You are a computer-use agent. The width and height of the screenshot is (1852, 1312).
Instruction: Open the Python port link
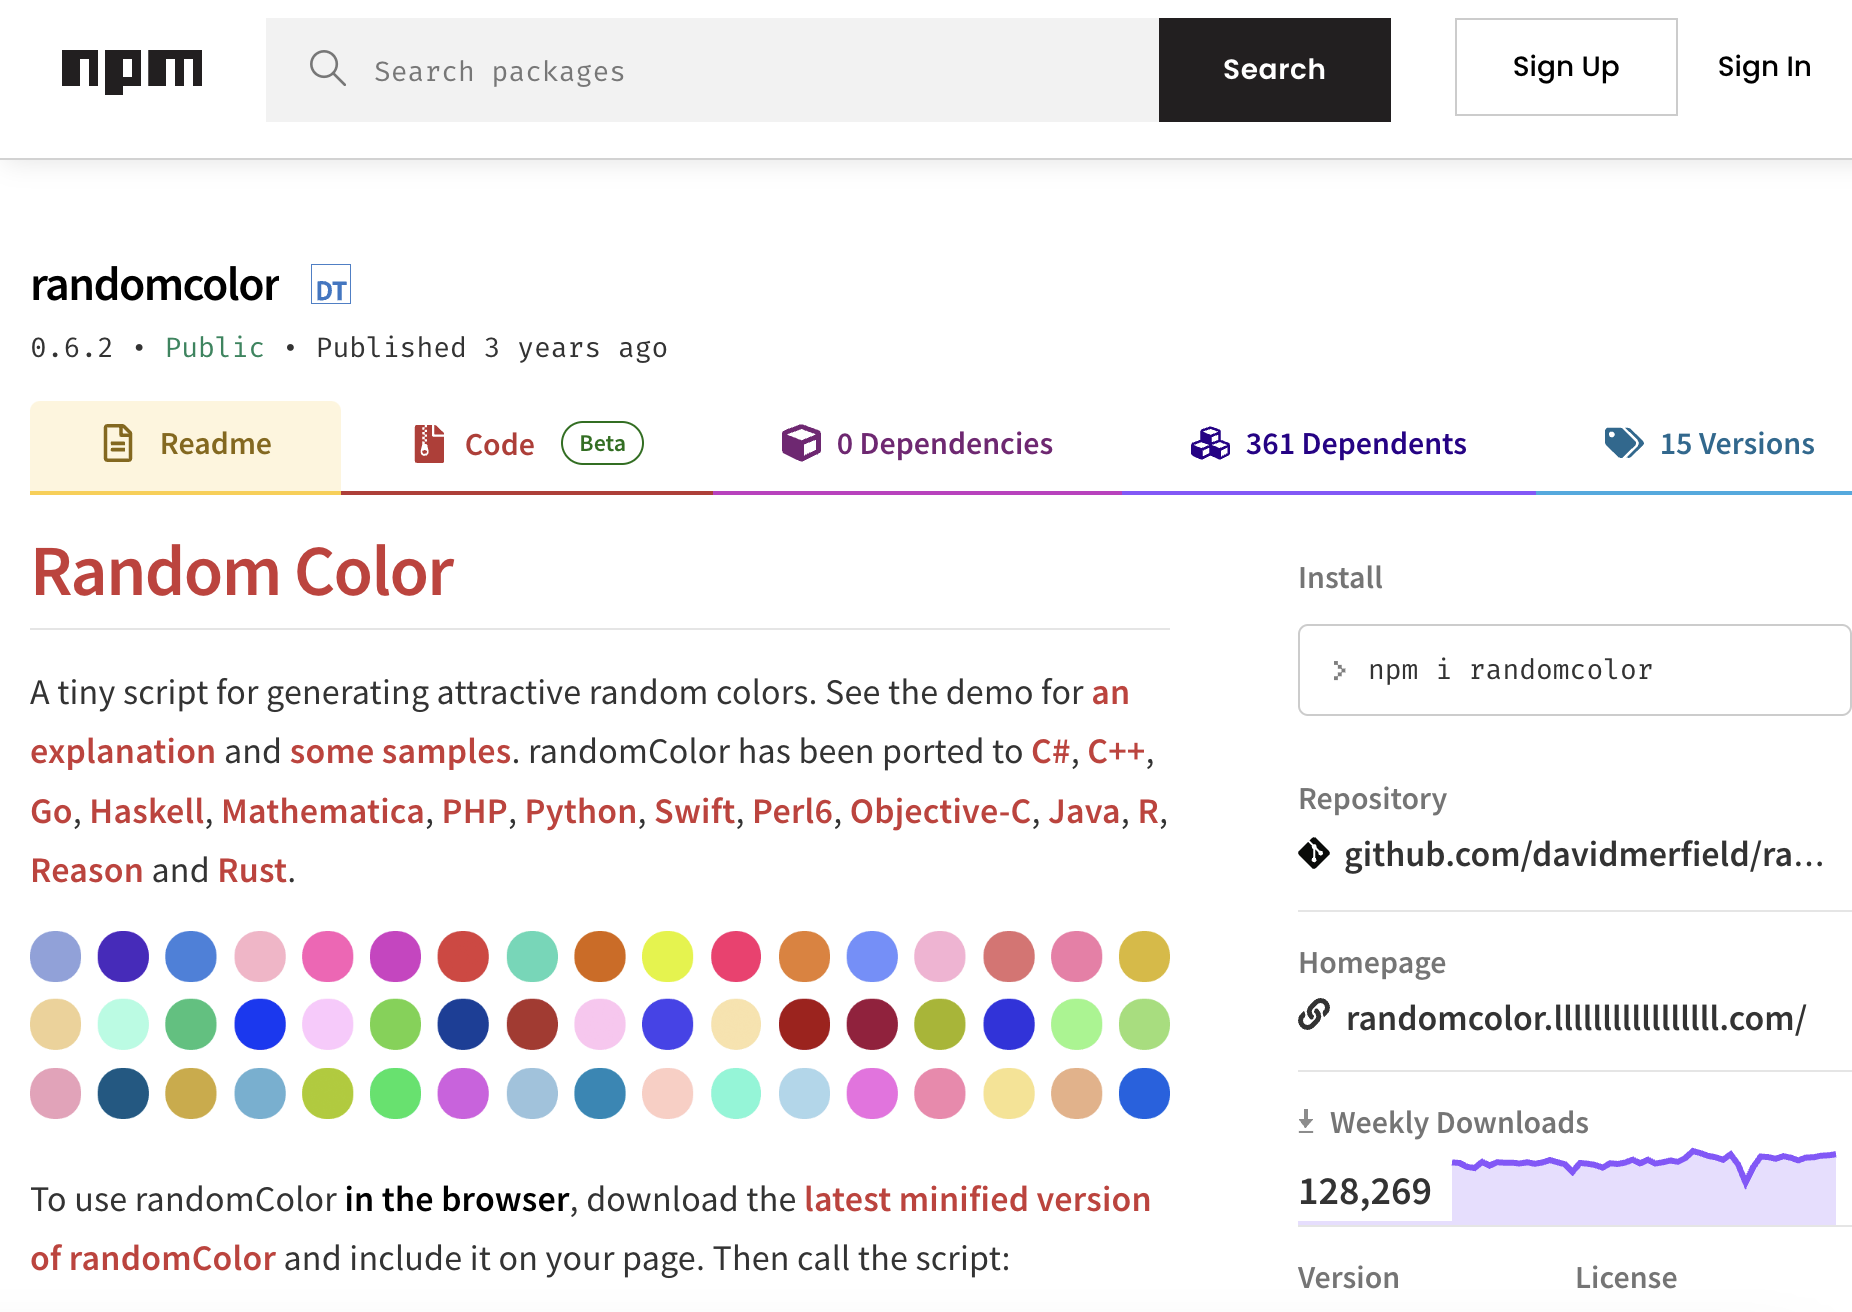click(x=581, y=811)
